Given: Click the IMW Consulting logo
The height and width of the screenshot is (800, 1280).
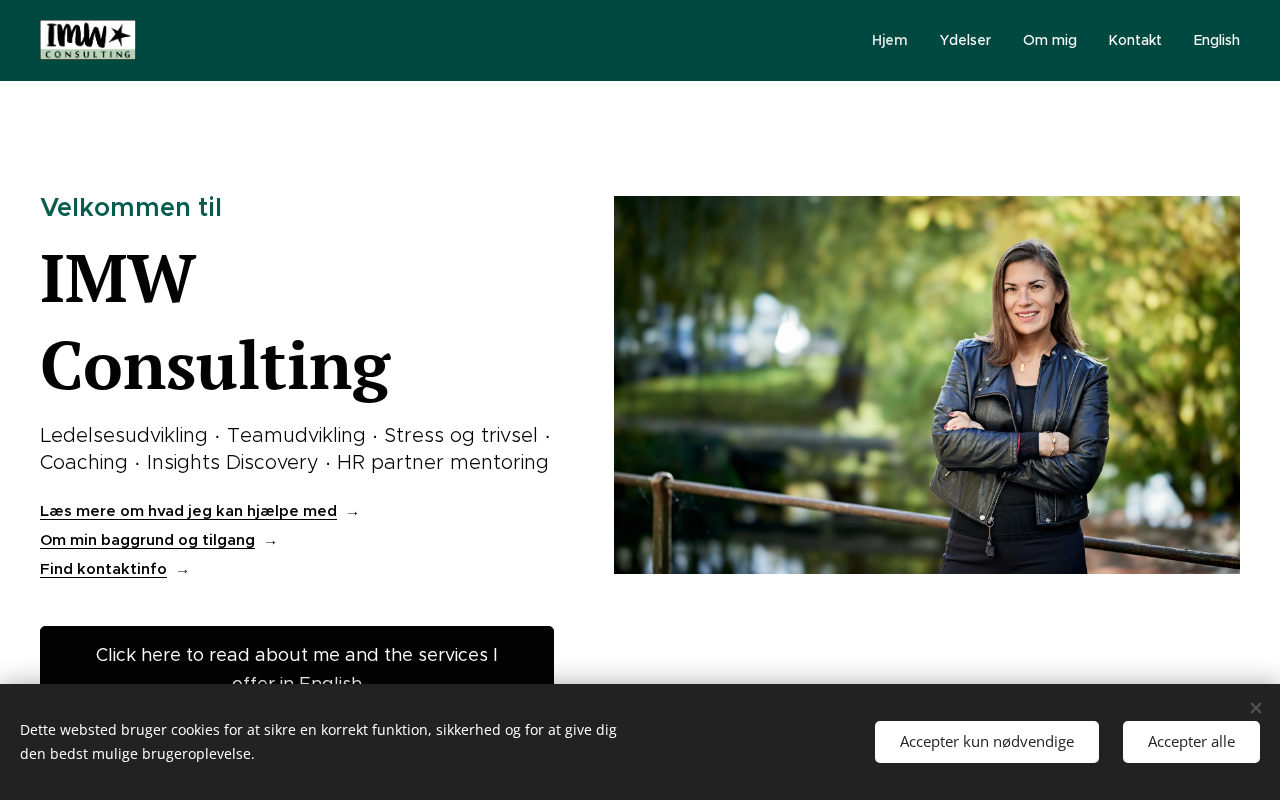Looking at the screenshot, I should coord(88,40).
